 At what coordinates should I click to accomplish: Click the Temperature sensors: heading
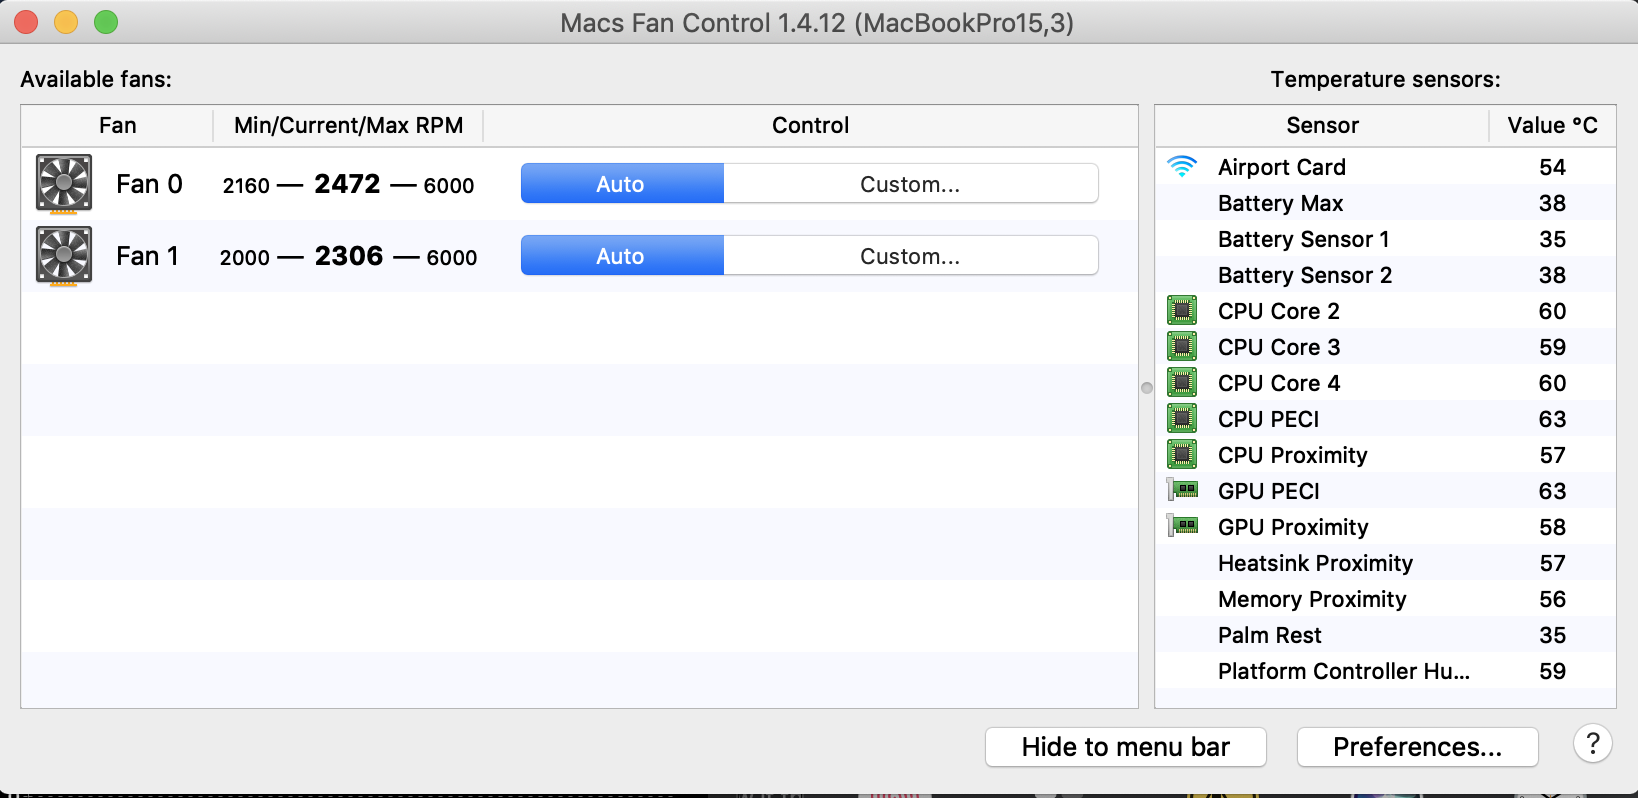point(1385,79)
